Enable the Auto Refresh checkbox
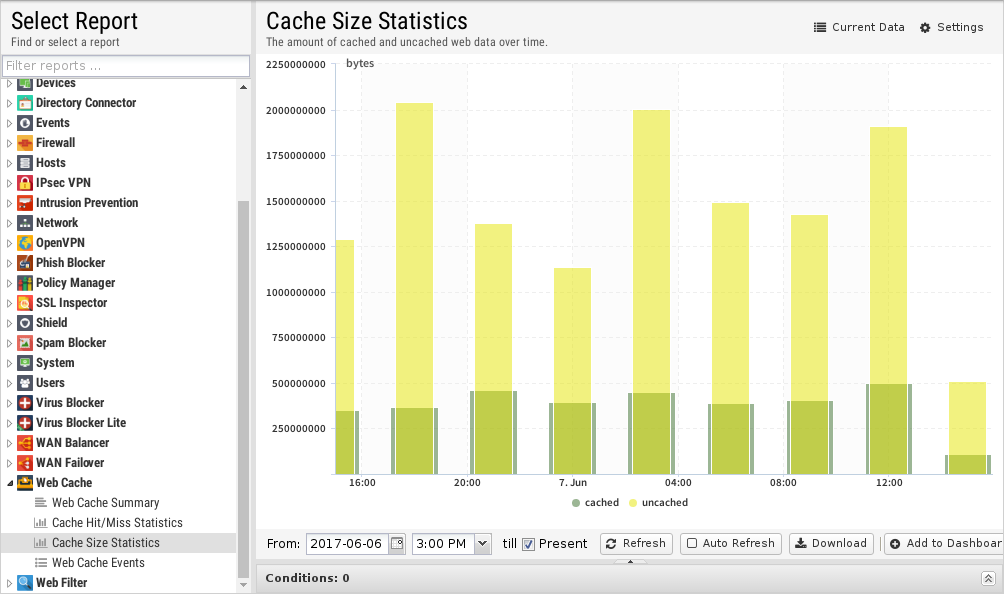The height and width of the screenshot is (594, 1004). tap(692, 543)
